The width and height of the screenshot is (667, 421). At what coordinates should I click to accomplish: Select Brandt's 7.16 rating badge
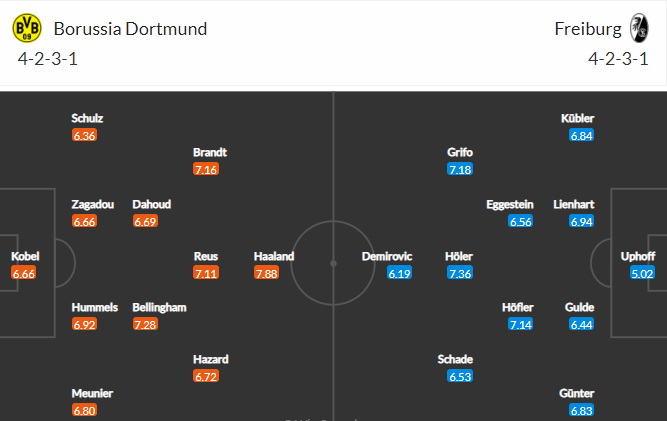(206, 169)
